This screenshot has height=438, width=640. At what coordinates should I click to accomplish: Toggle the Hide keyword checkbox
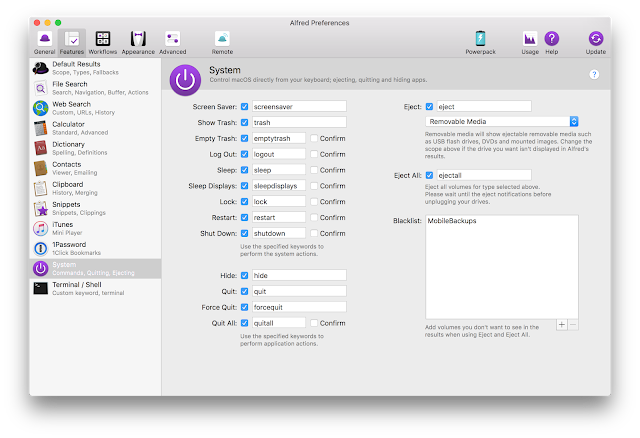[244, 276]
